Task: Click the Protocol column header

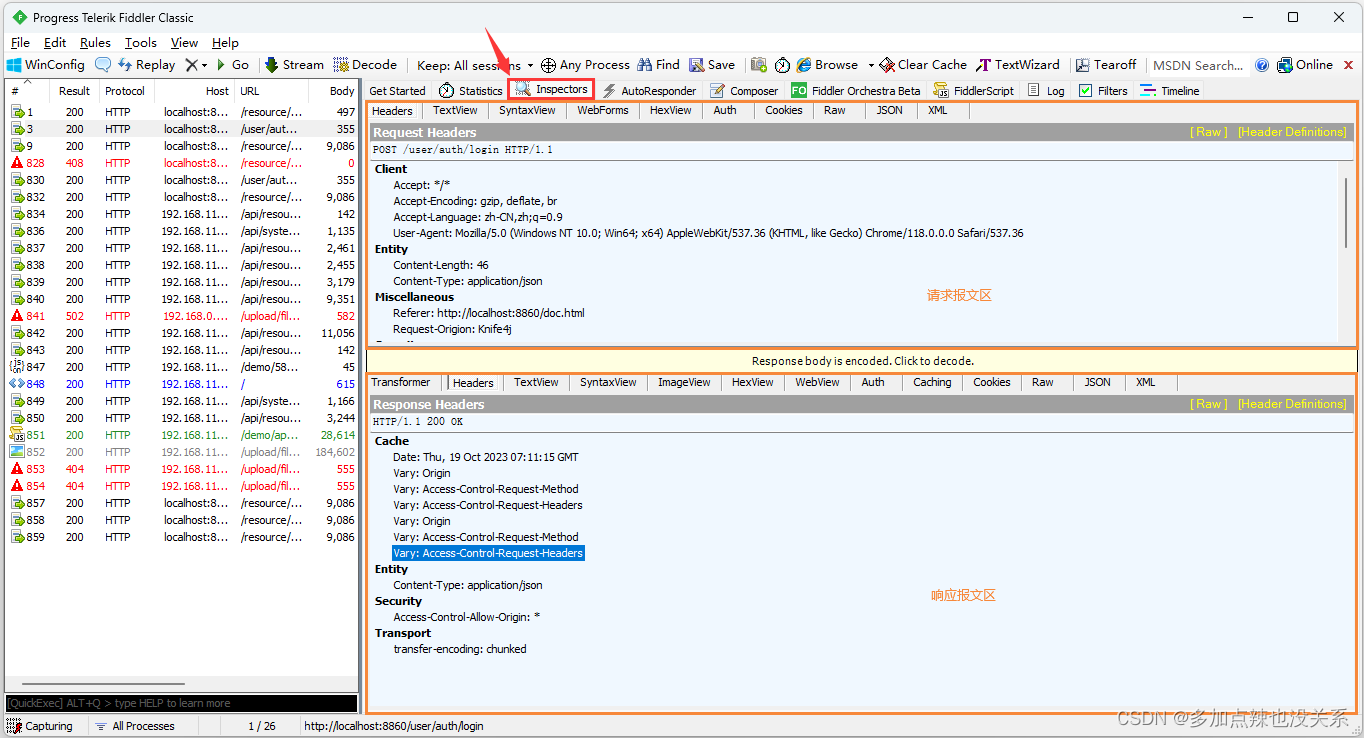Action: tap(125, 91)
